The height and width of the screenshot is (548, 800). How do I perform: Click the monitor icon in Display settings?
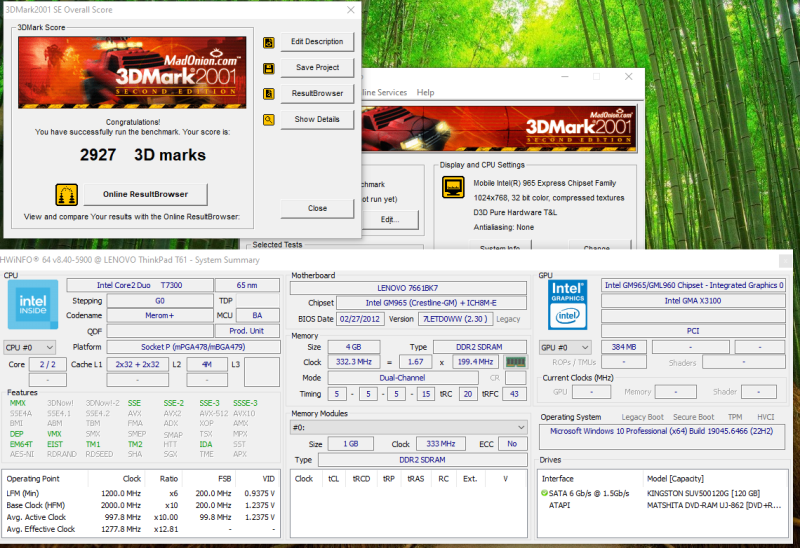click(453, 187)
